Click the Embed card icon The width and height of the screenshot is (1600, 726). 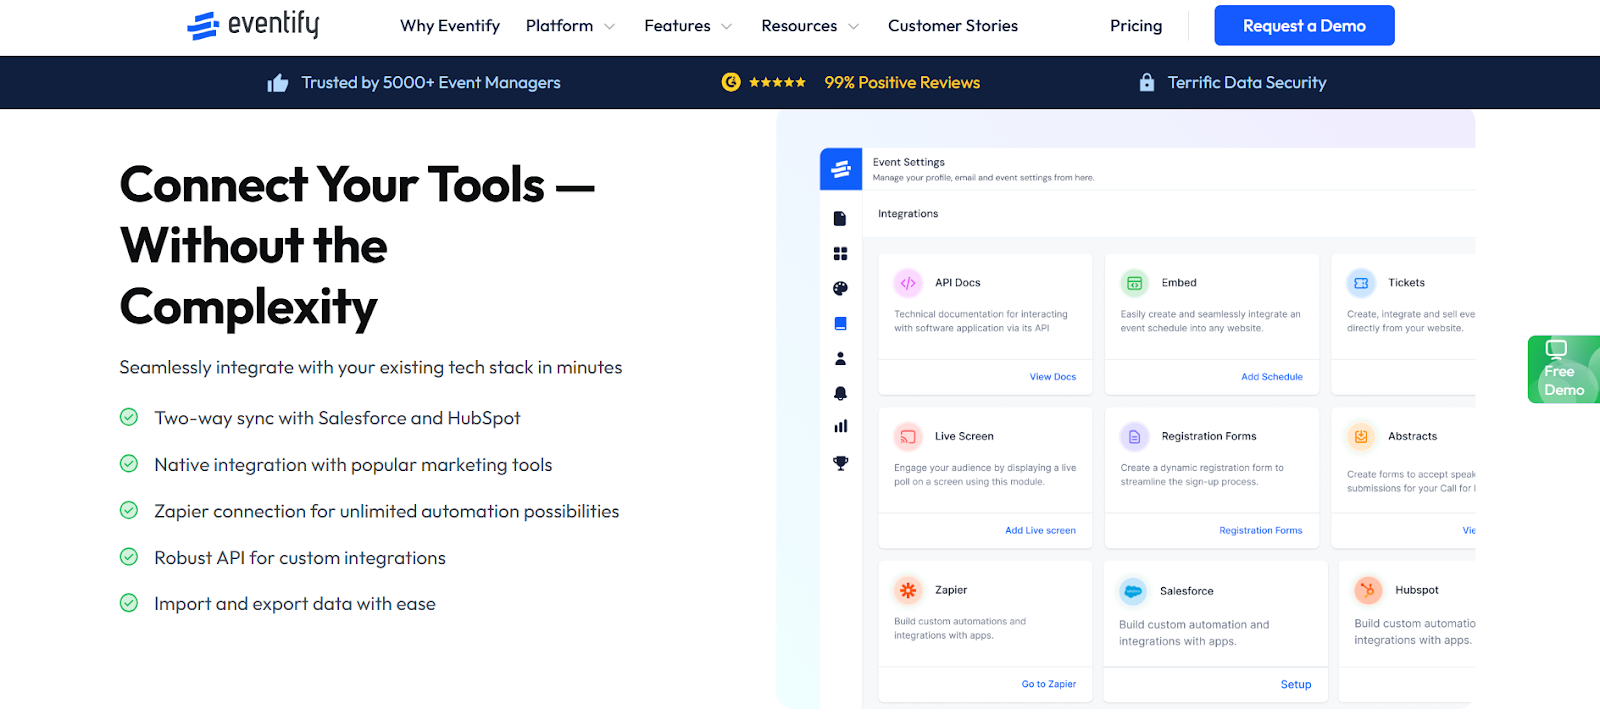pos(1134,283)
